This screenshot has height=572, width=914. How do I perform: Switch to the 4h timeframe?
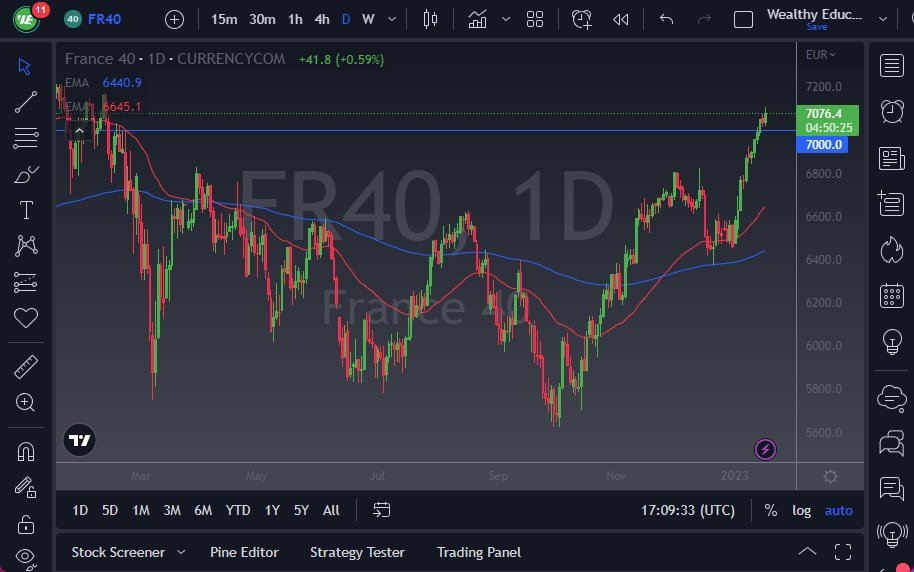[322, 19]
